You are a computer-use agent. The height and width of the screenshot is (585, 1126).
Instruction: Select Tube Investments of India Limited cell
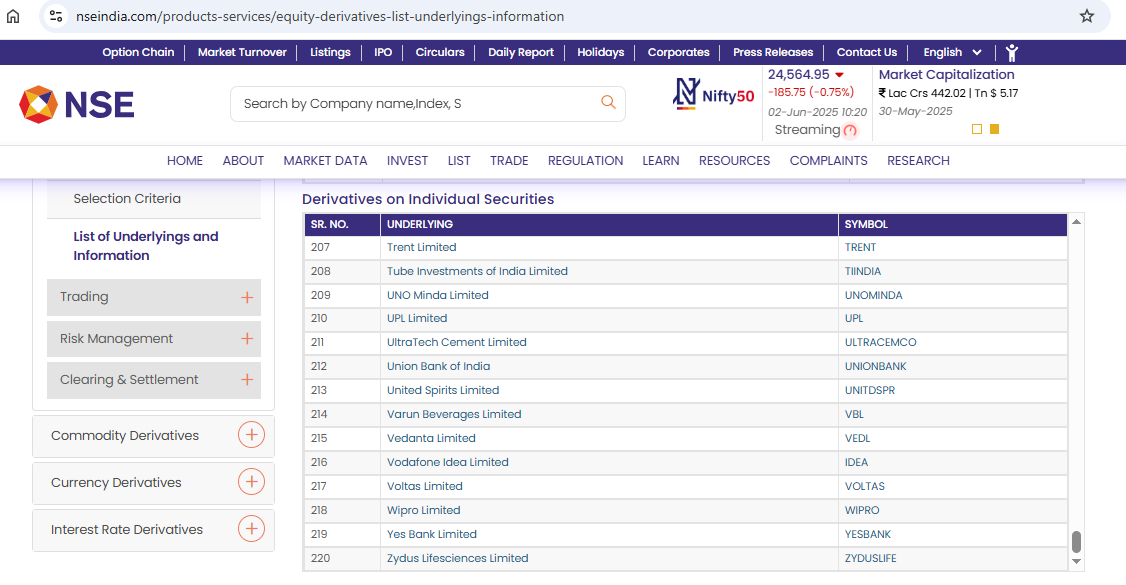coord(609,271)
